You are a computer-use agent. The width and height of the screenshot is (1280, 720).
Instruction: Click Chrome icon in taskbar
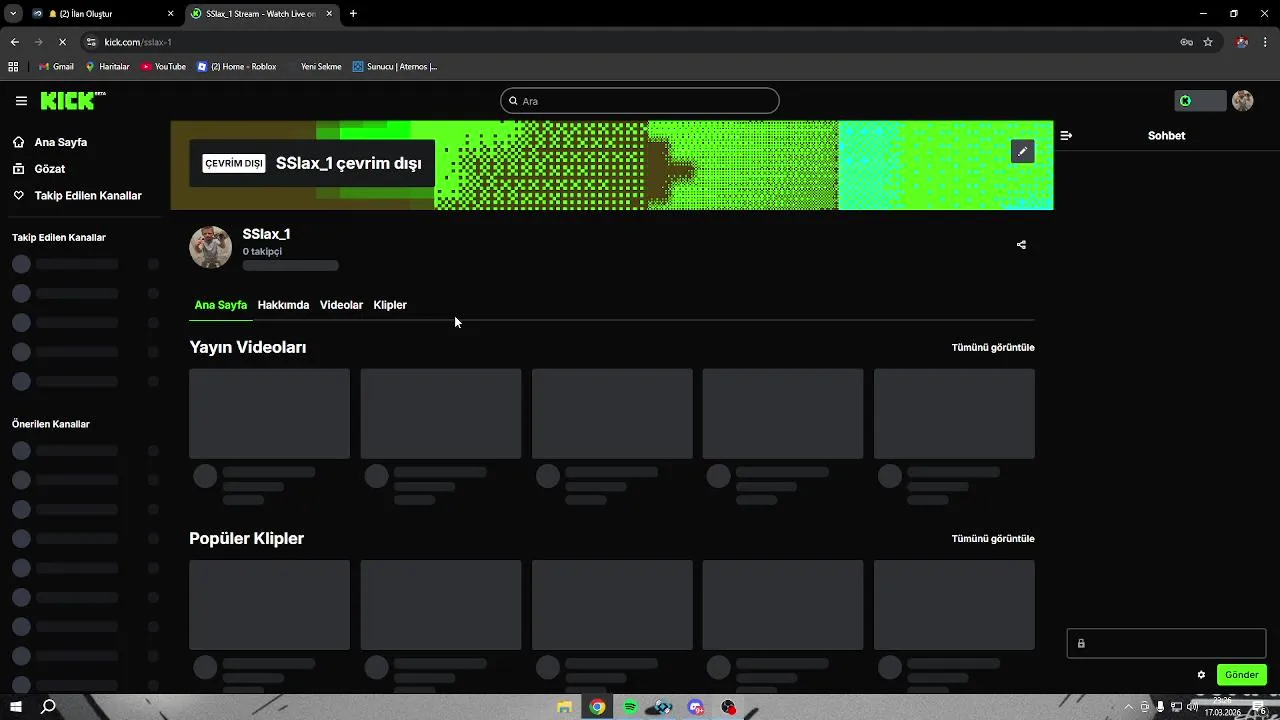(597, 707)
